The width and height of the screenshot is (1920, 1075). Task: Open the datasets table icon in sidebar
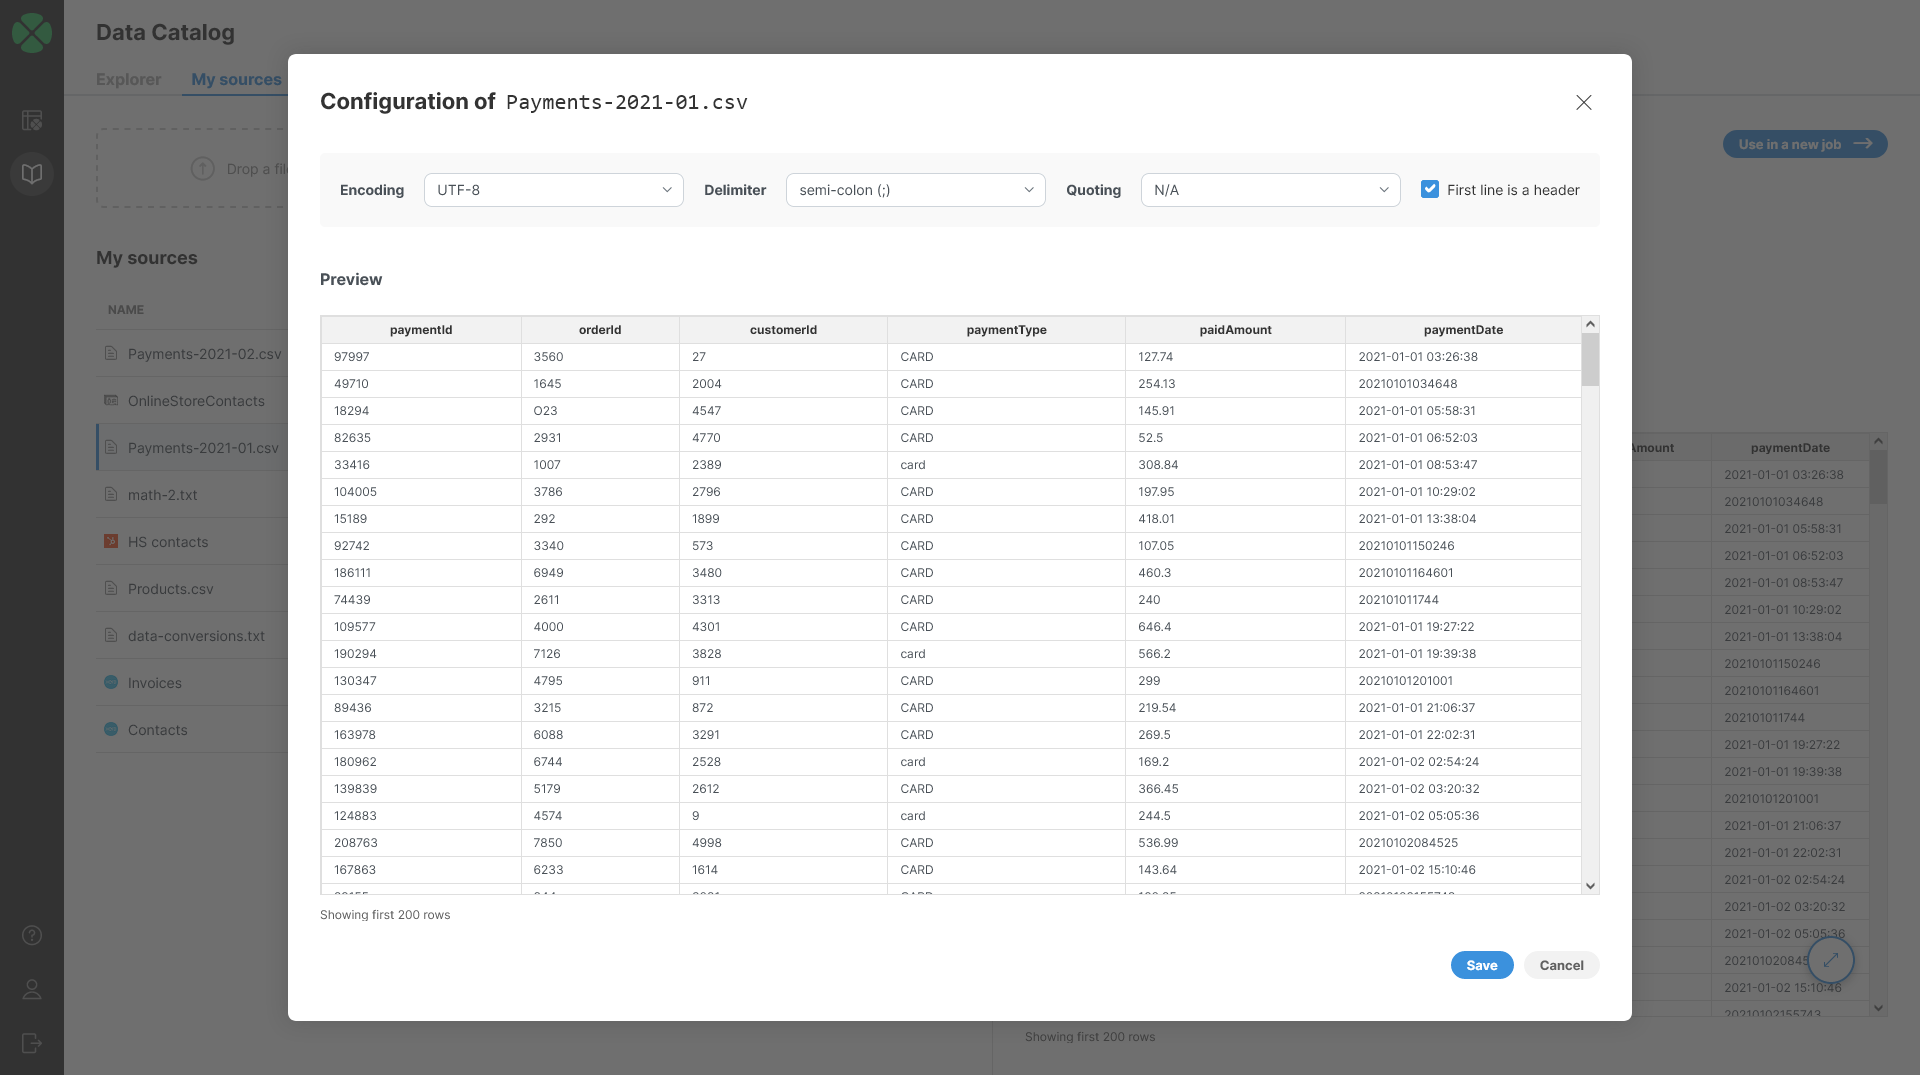pos(32,120)
